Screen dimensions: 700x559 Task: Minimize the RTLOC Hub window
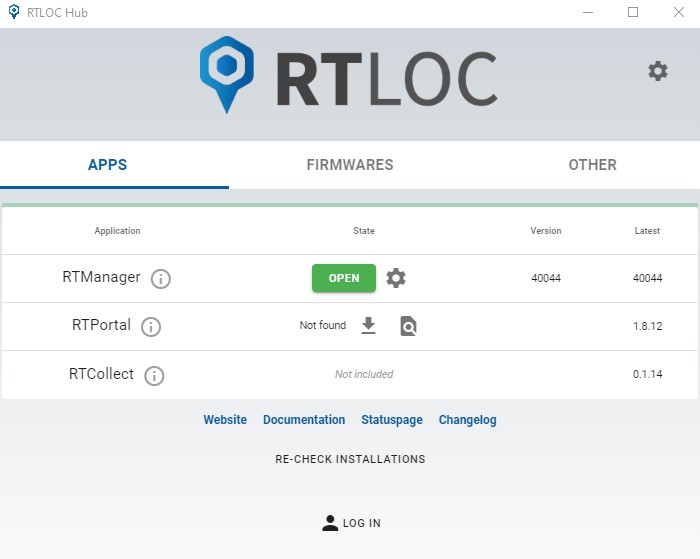click(x=588, y=13)
